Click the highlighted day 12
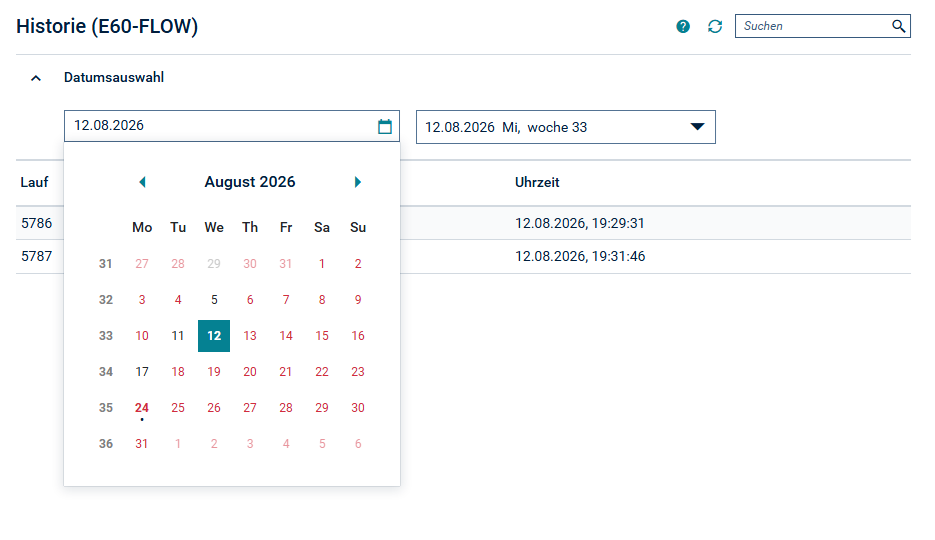 (214, 336)
